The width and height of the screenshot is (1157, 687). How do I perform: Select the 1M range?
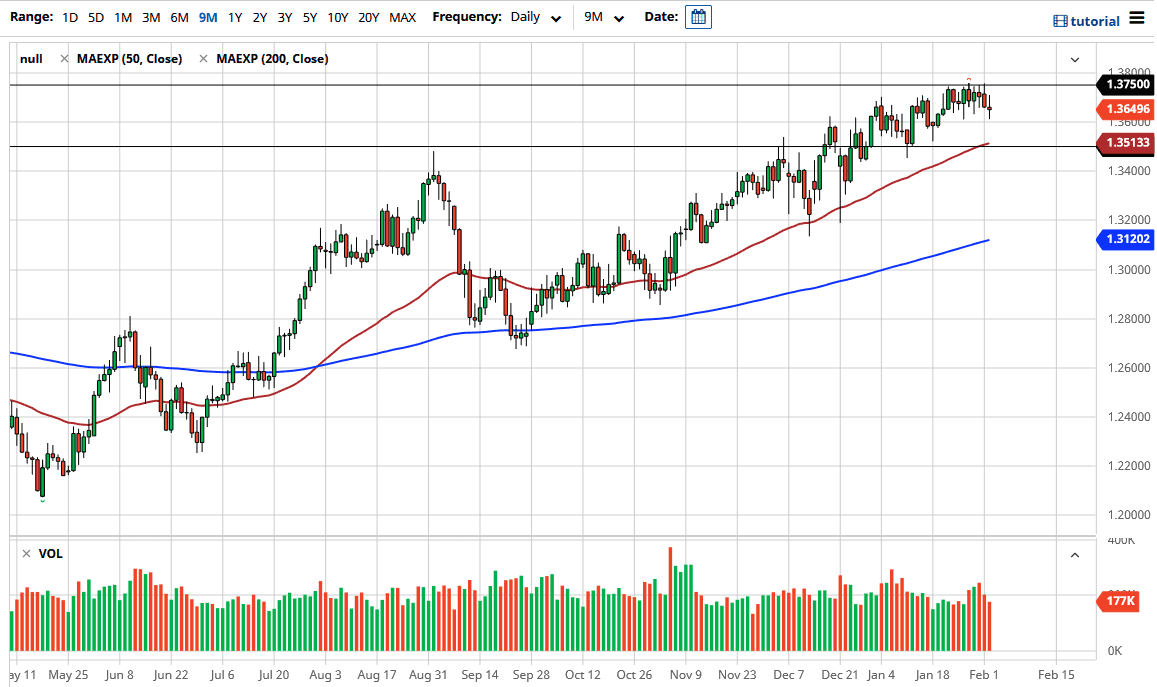123,17
